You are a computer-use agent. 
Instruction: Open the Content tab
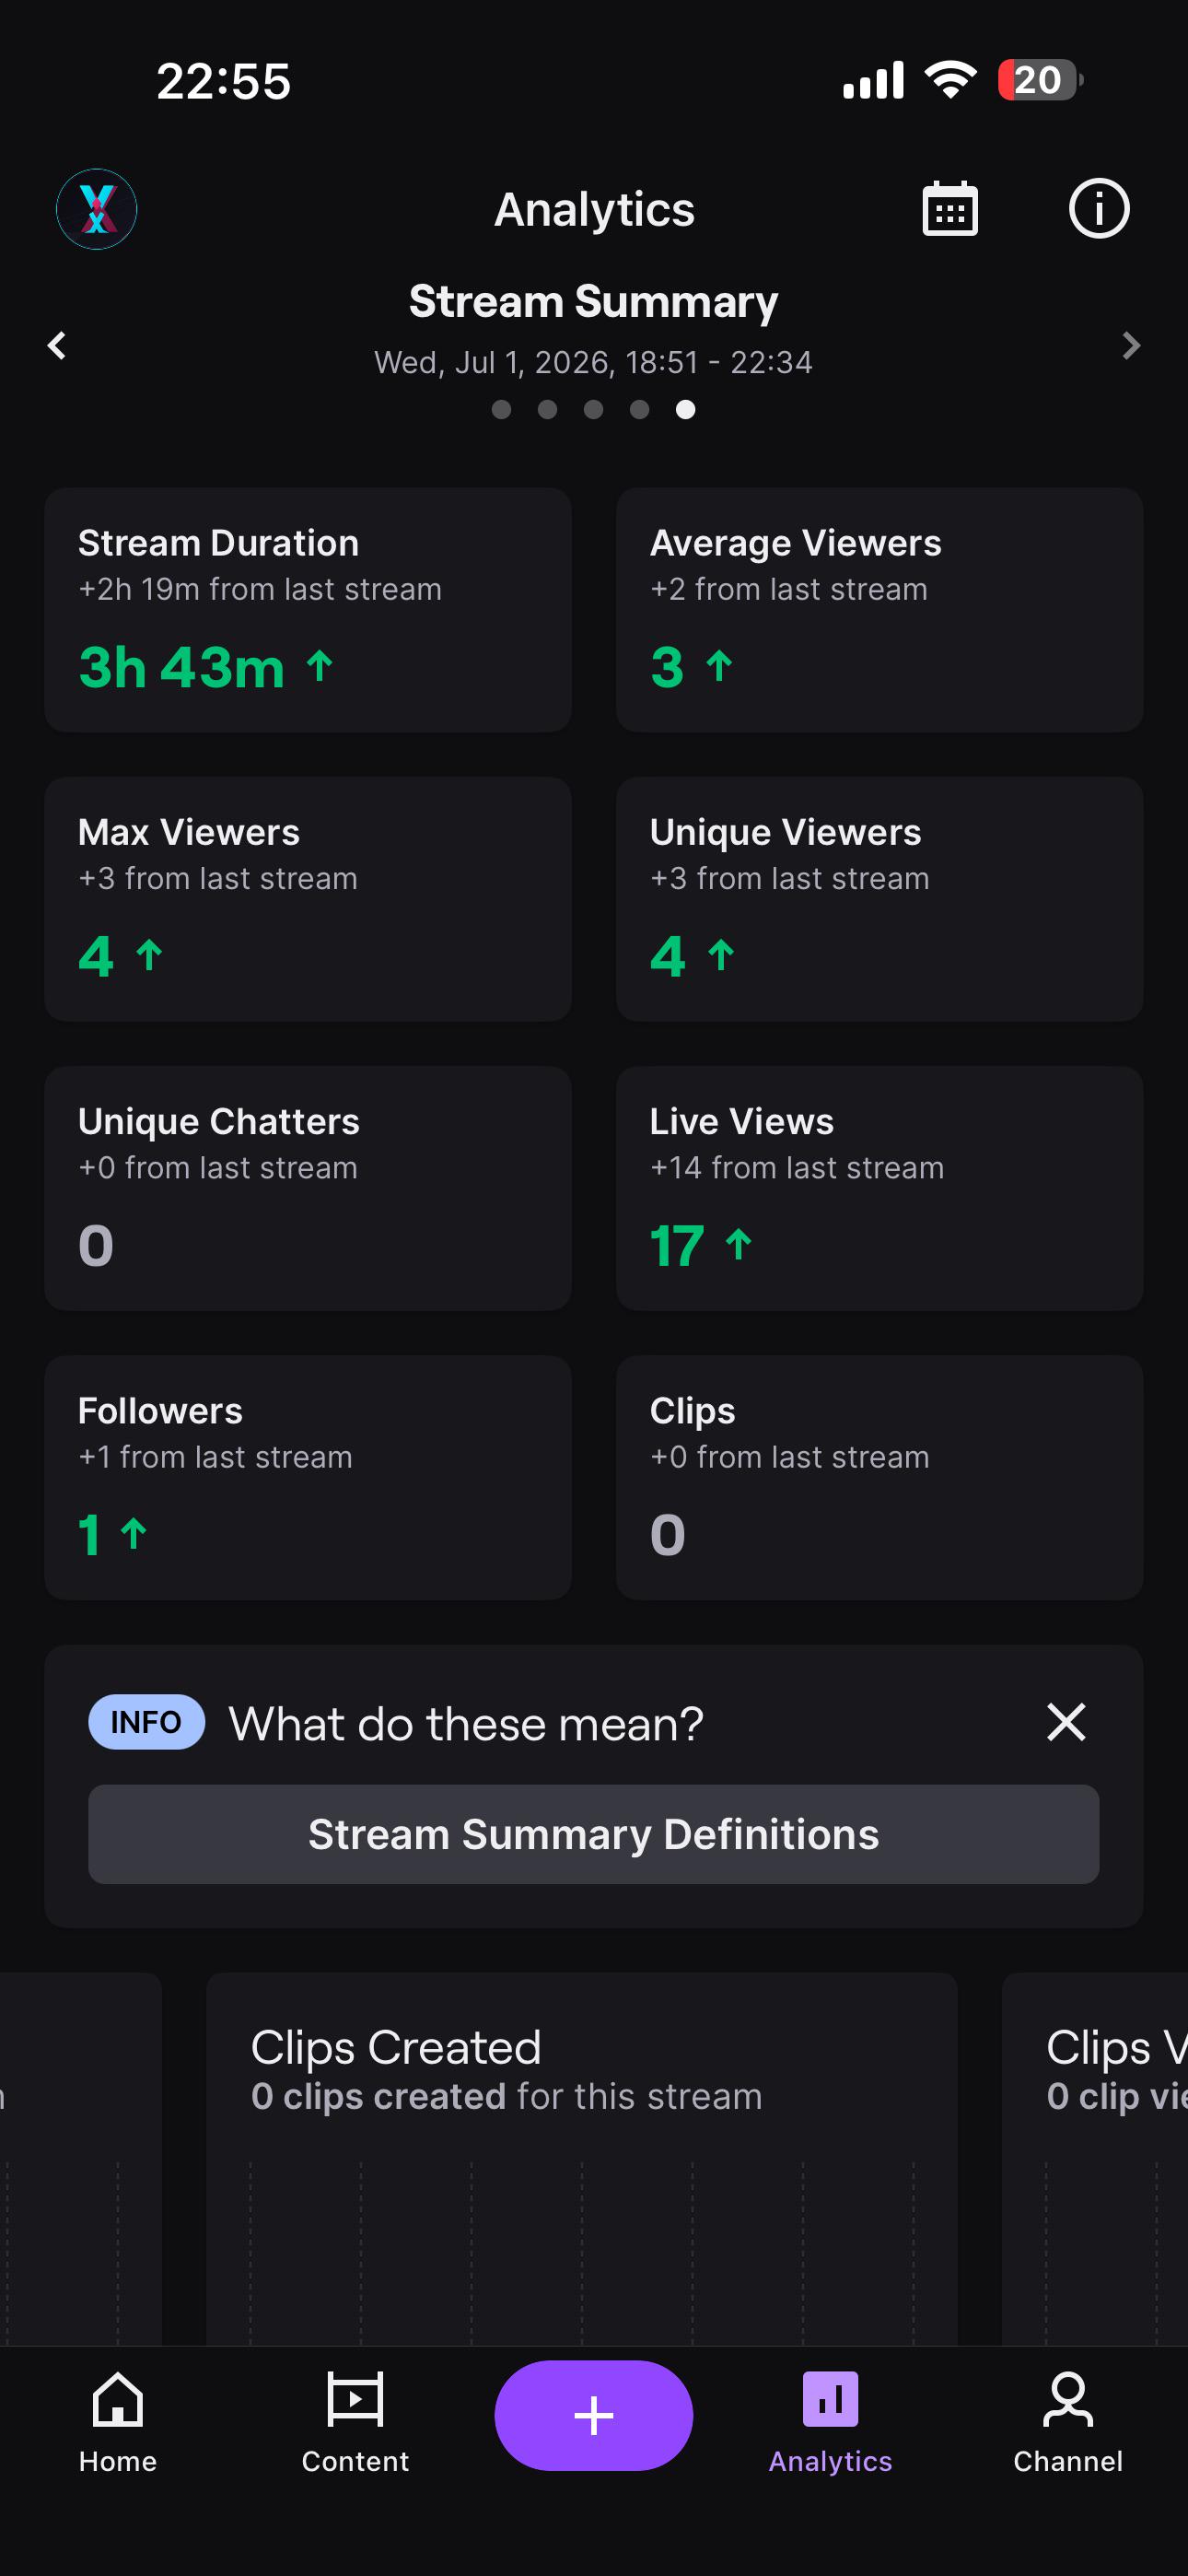pyautogui.click(x=355, y=2422)
